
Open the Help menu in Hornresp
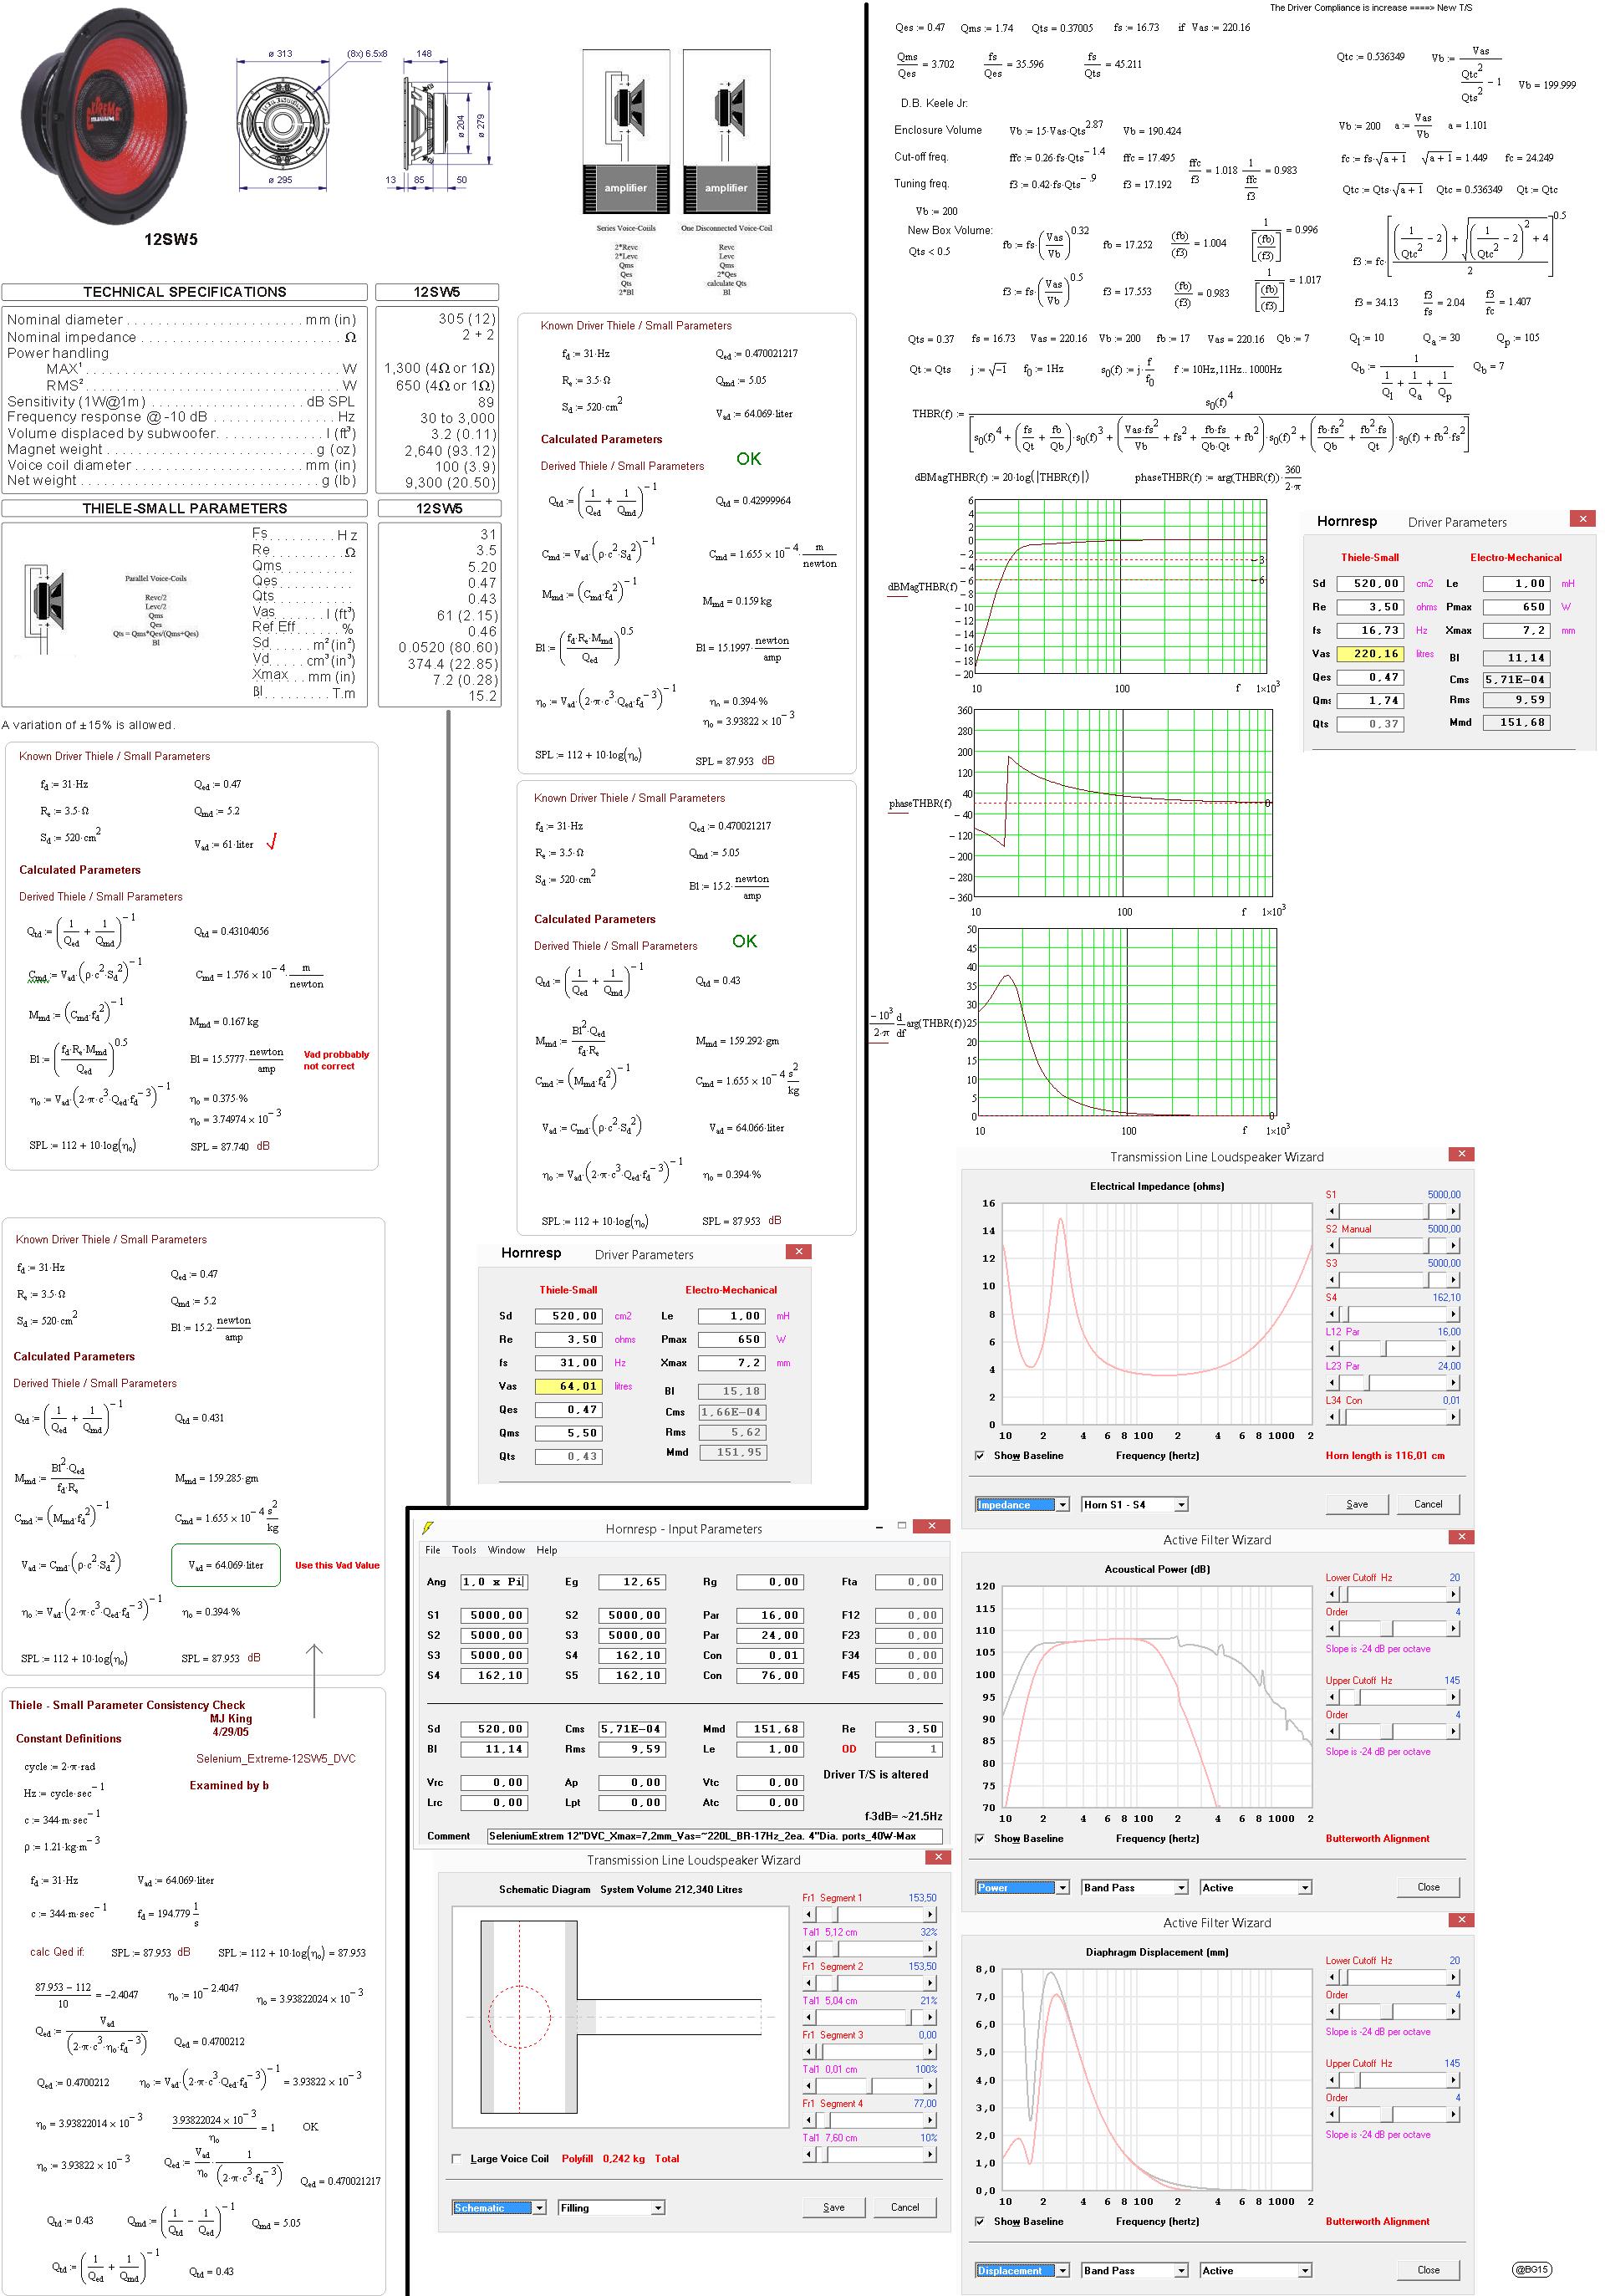(x=547, y=1550)
